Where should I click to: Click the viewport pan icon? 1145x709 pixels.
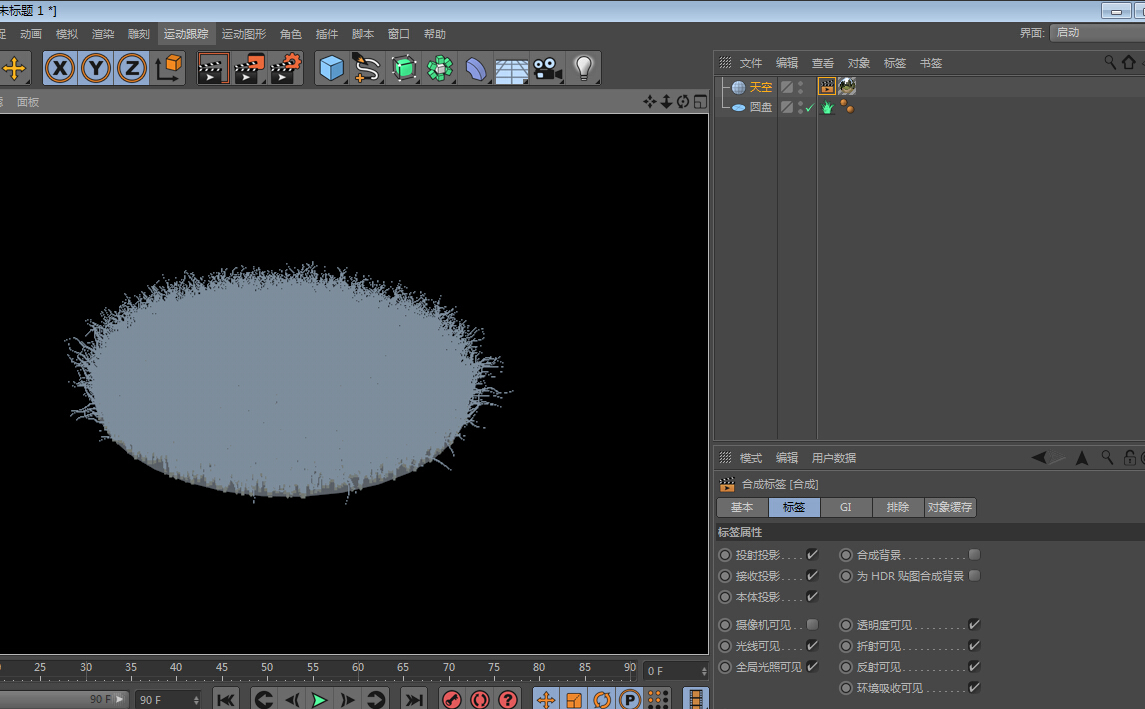(649, 101)
